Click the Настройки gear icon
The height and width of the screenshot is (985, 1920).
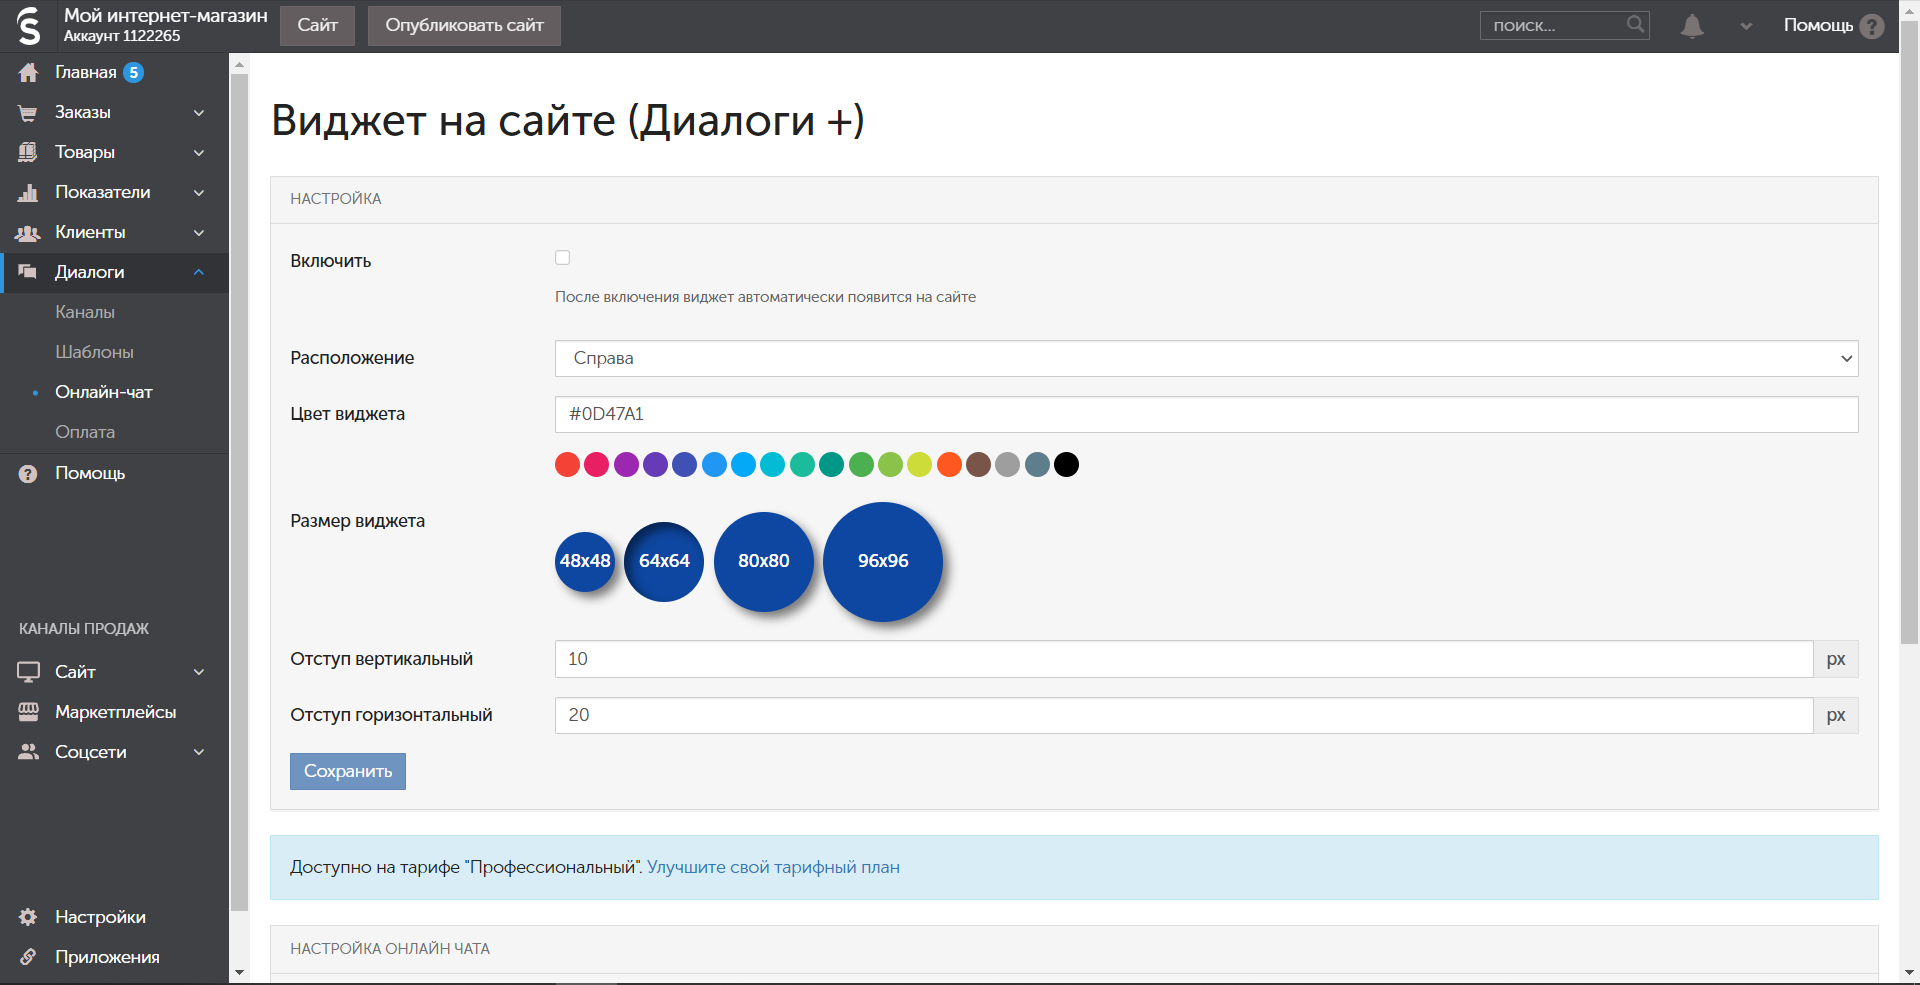[x=28, y=917]
